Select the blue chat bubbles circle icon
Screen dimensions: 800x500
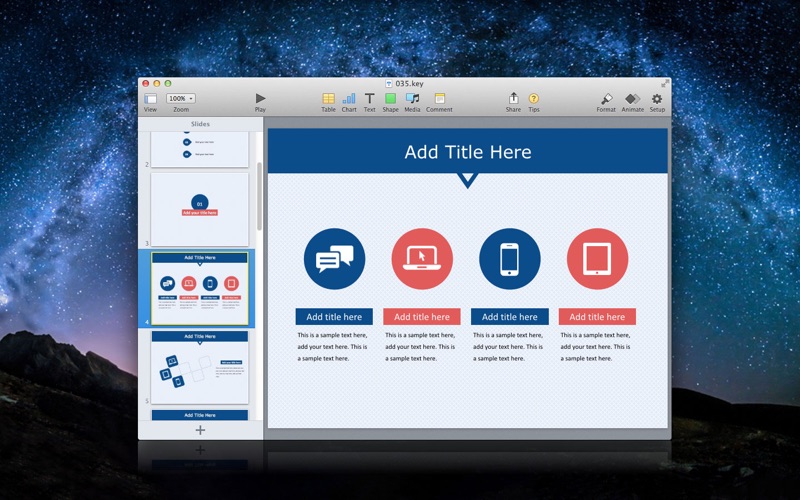coord(334,259)
